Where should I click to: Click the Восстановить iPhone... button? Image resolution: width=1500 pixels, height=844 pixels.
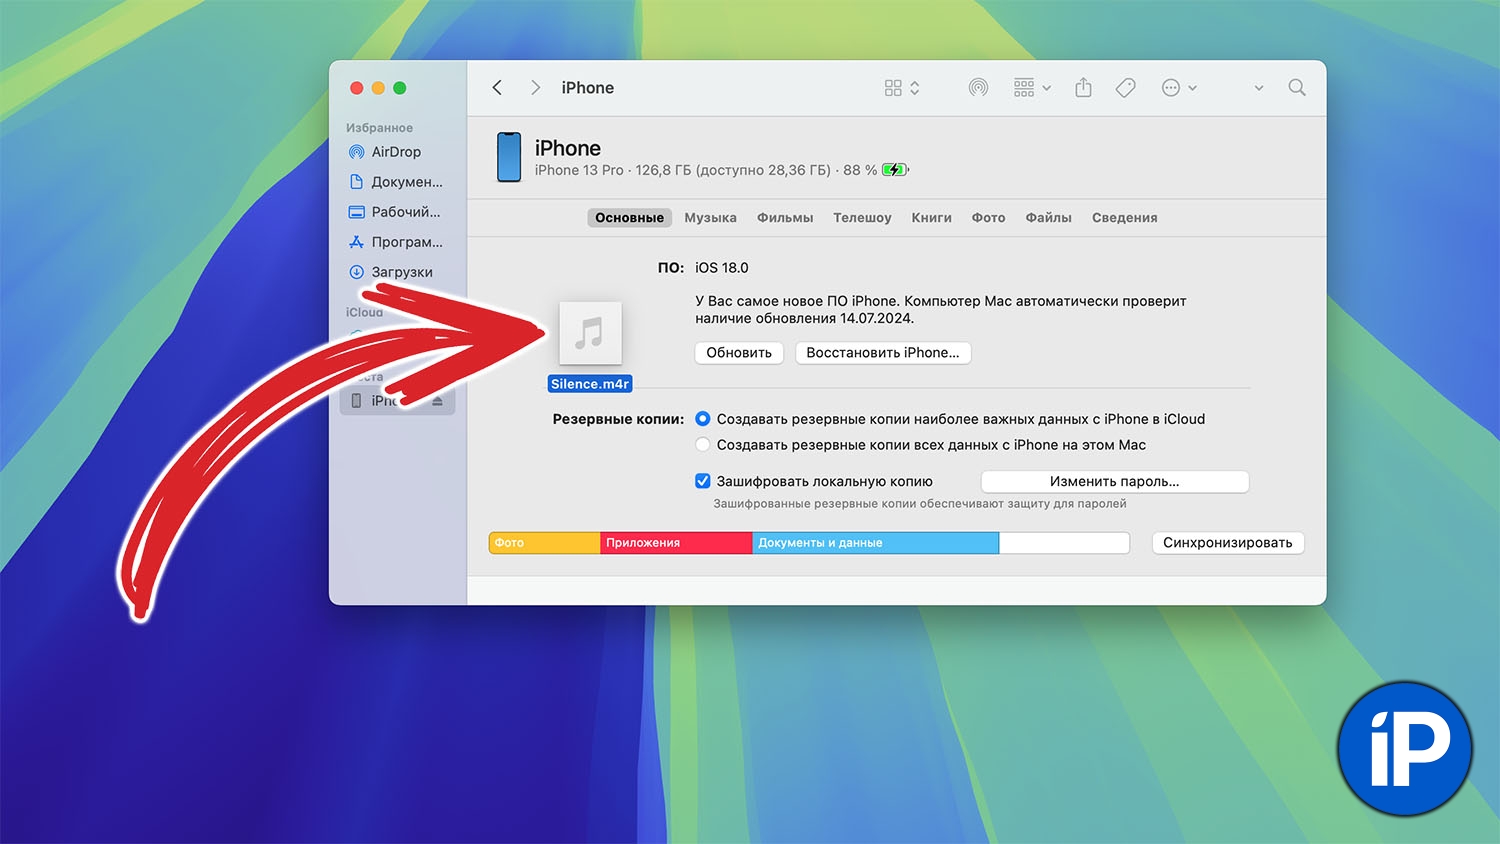[883, 353]
